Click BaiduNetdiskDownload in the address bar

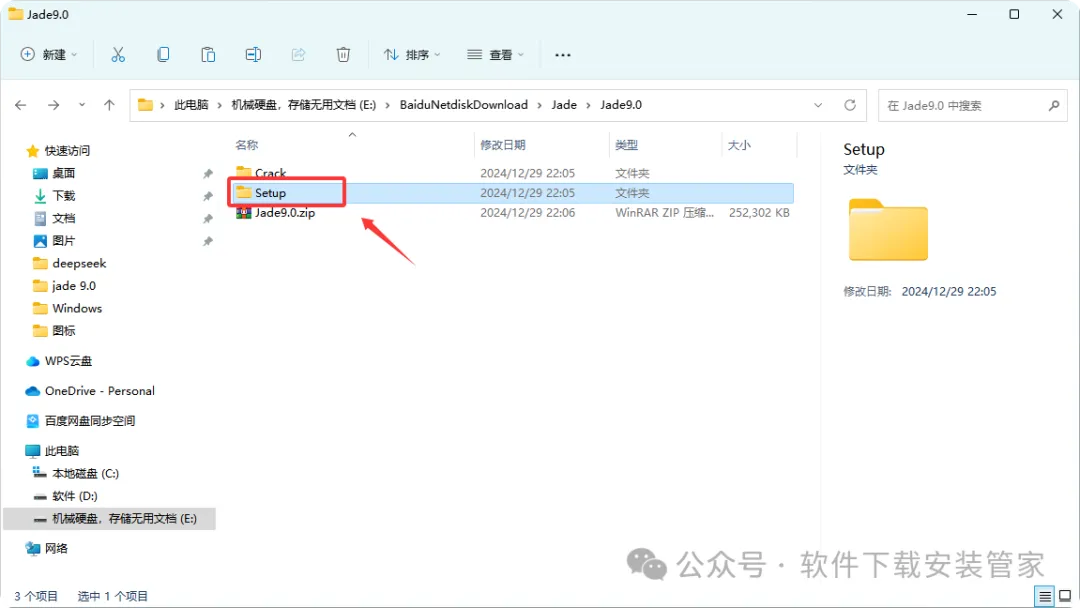[x=464, y=105]
